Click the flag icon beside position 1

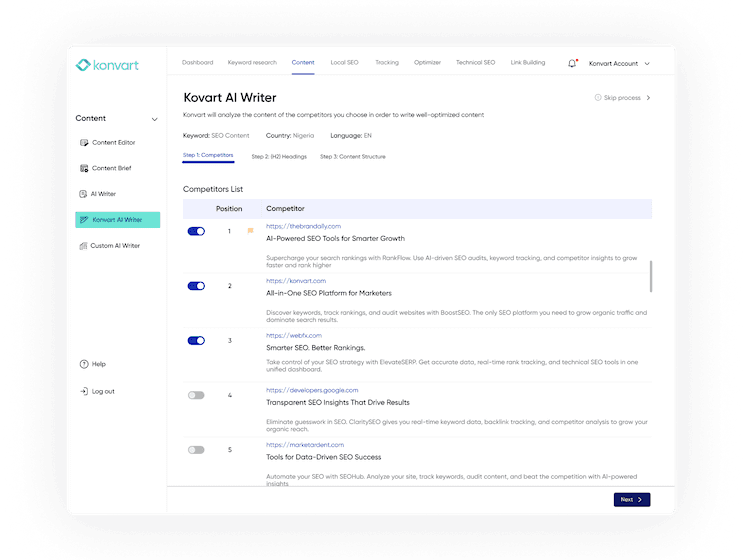(250, 231)
